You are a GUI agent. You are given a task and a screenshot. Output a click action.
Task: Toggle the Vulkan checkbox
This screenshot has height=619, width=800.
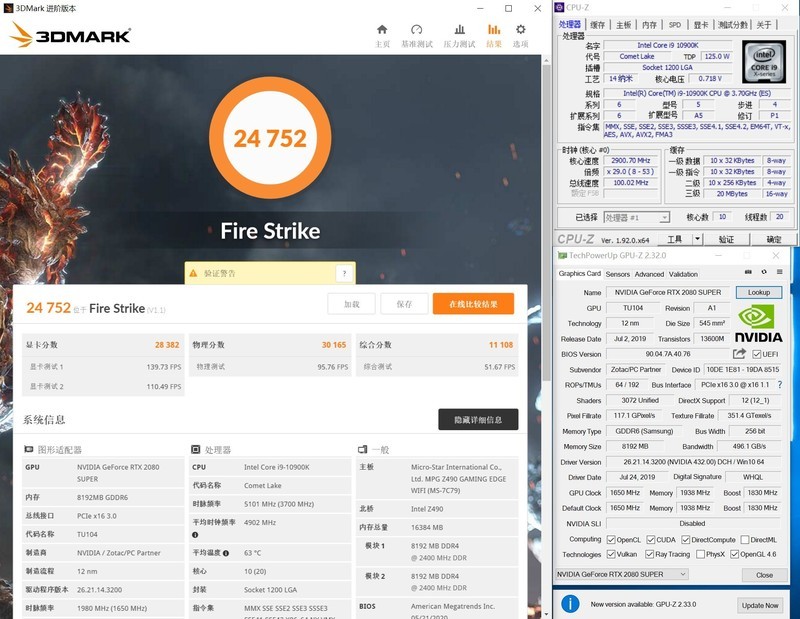(x=611, y=554)
